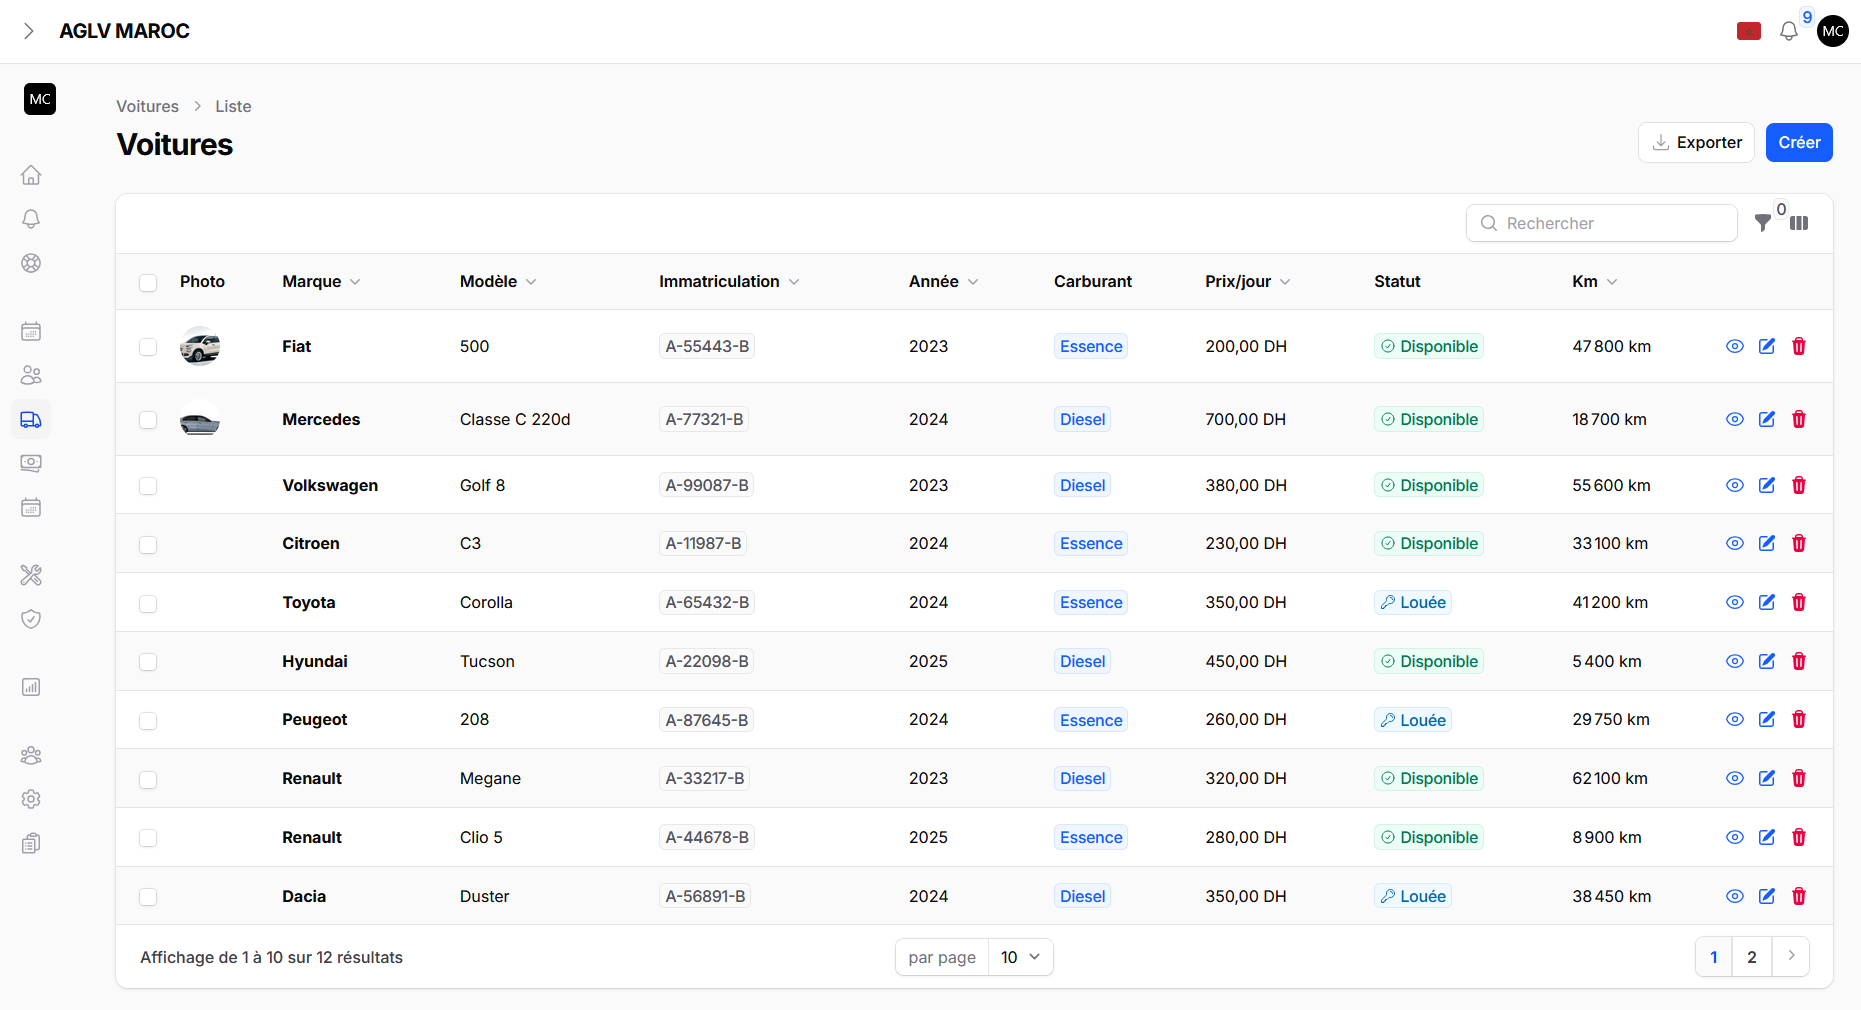Sort by the Km column header
The width and height of the screenshot is (1861, 1010).
1594,282
